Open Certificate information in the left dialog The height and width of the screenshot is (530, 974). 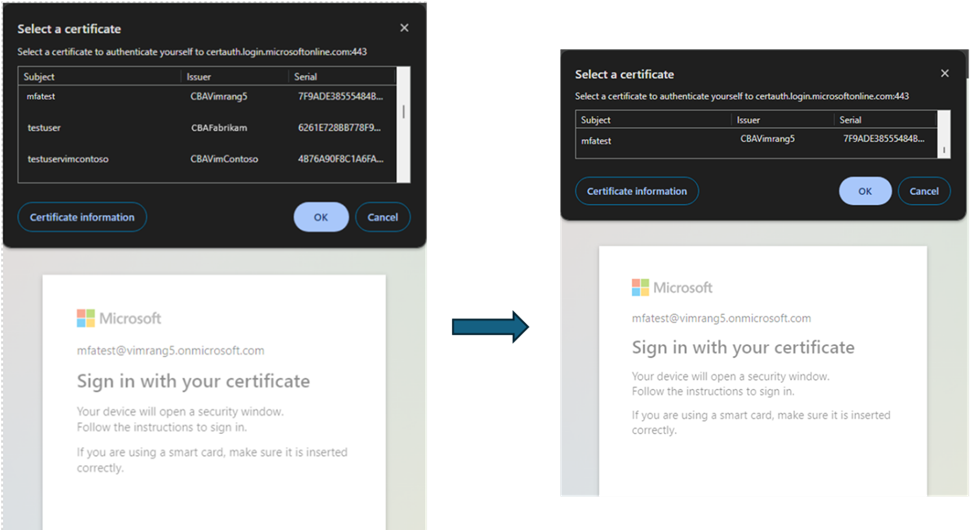pos(82,217)
